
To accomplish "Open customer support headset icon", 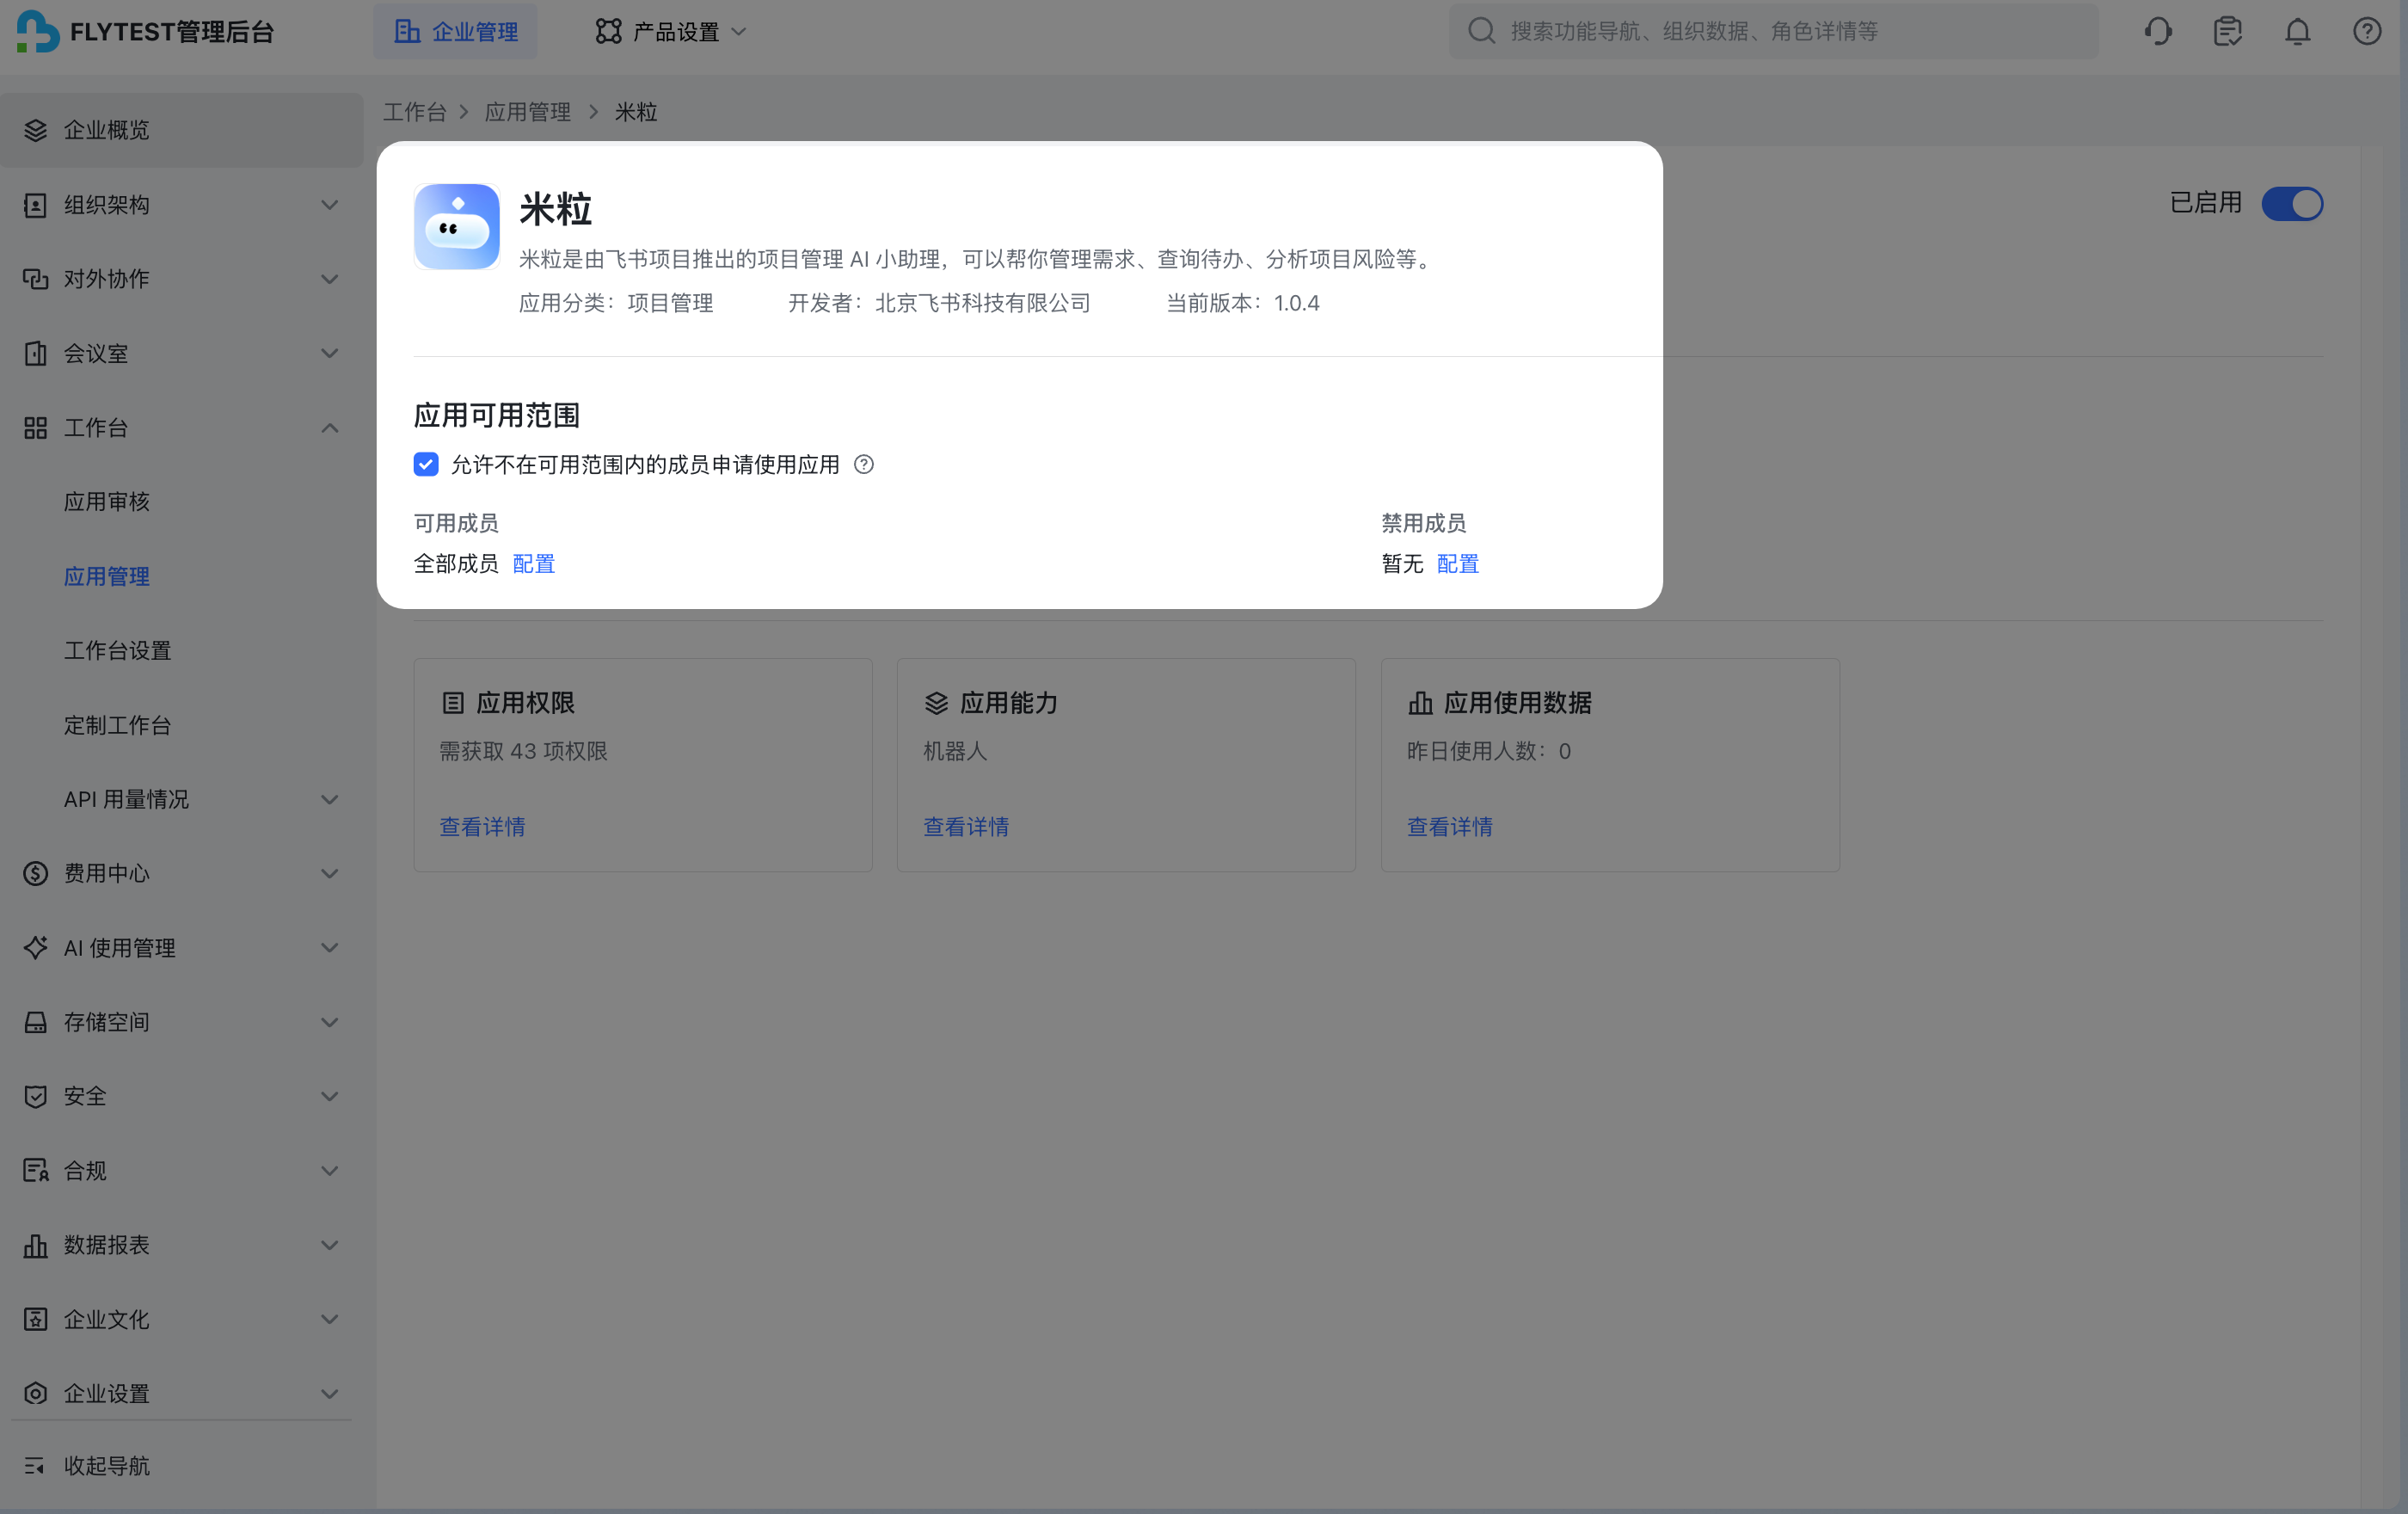I will point(2158,31).
